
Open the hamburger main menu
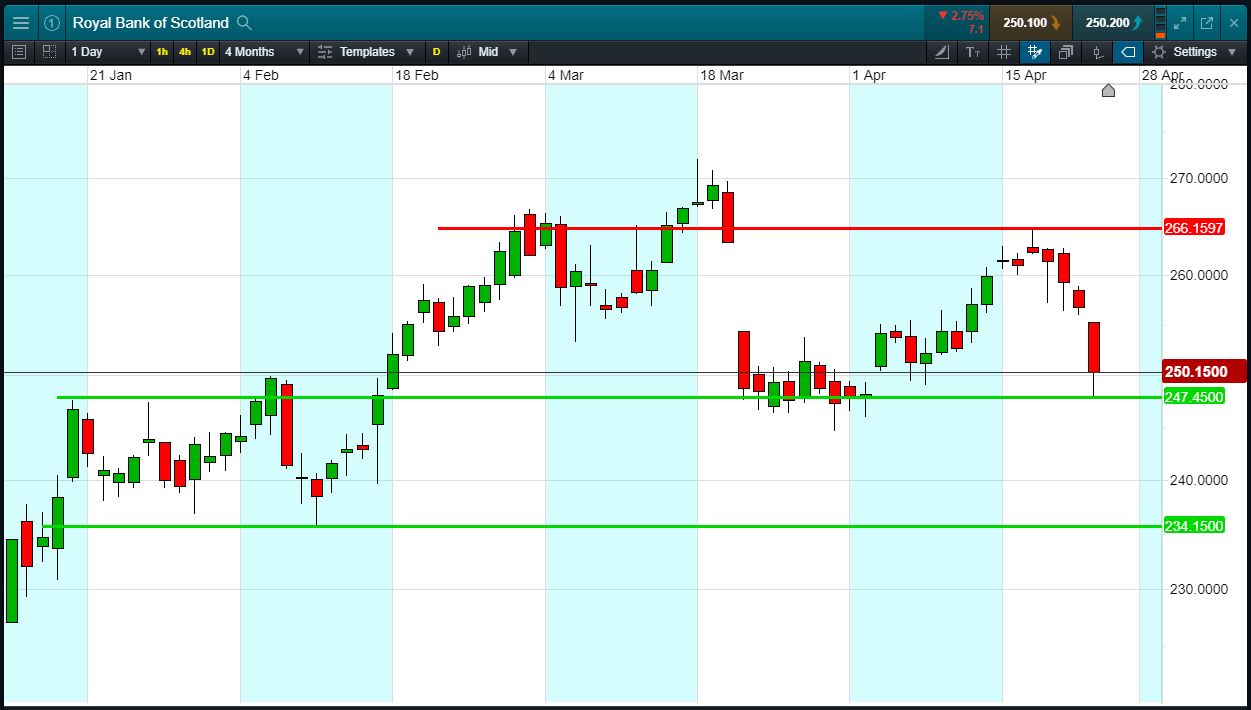click(x=20, y=22)
